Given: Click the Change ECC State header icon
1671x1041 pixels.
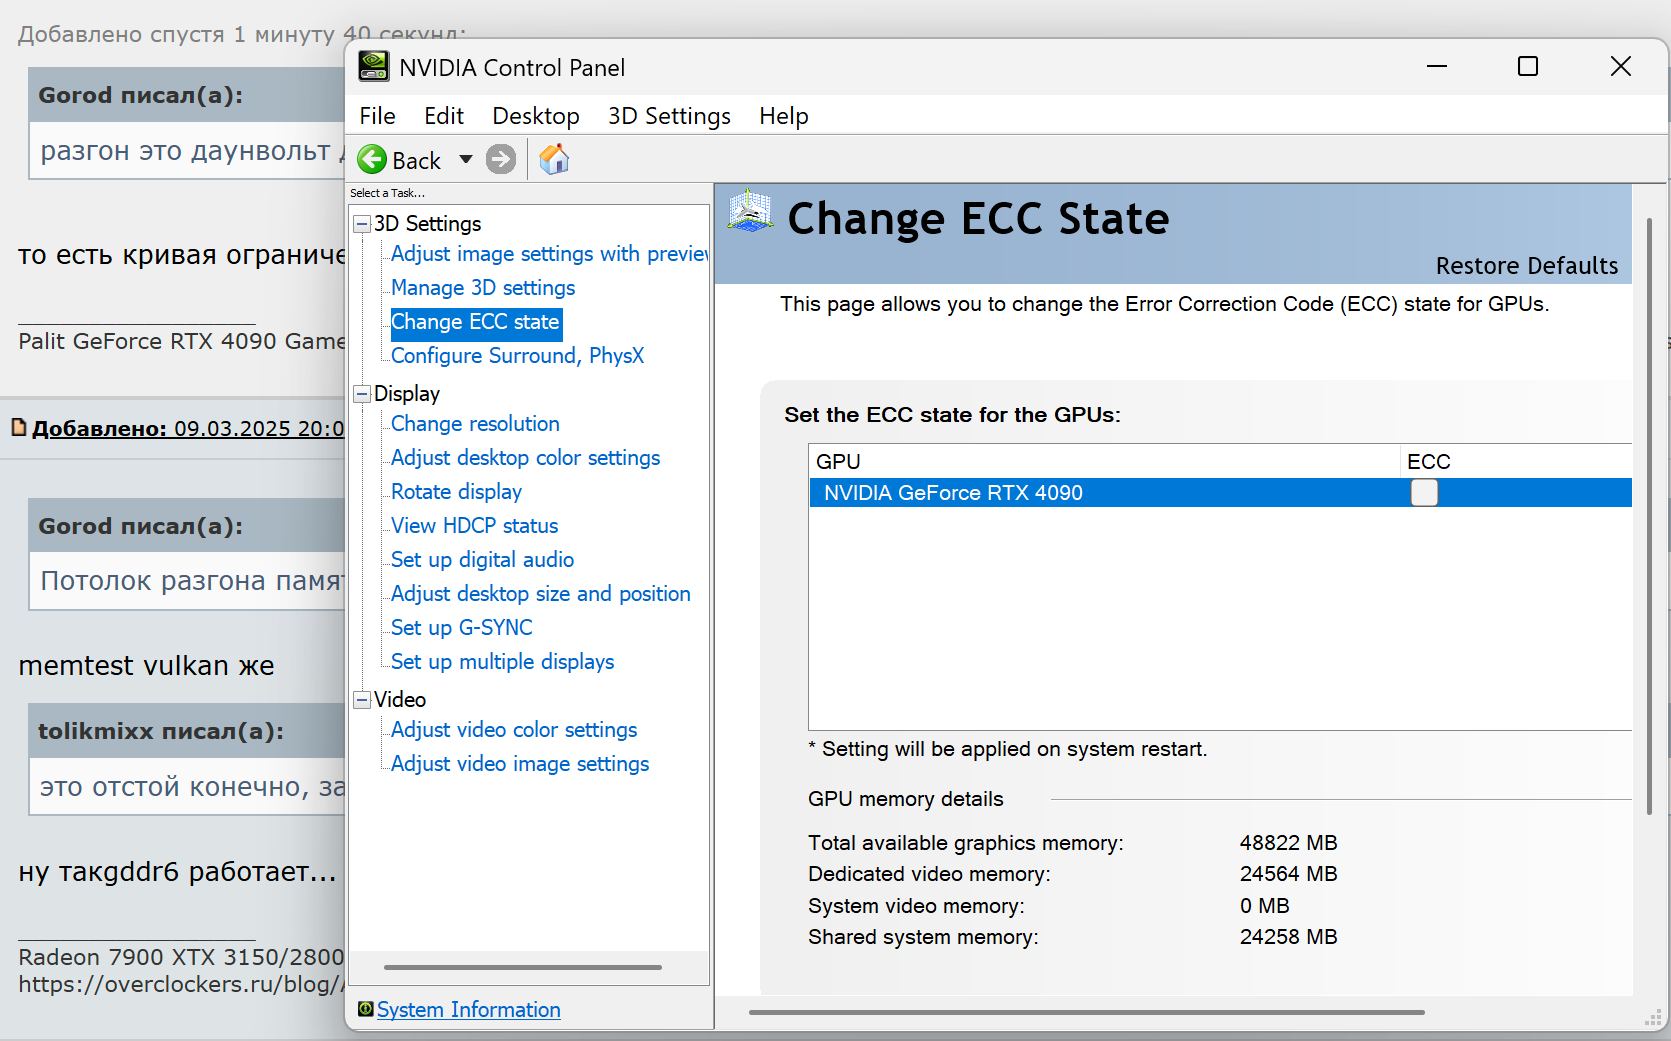Looking at the screenshot, I should pyautogui.click(x=750, y=212).
